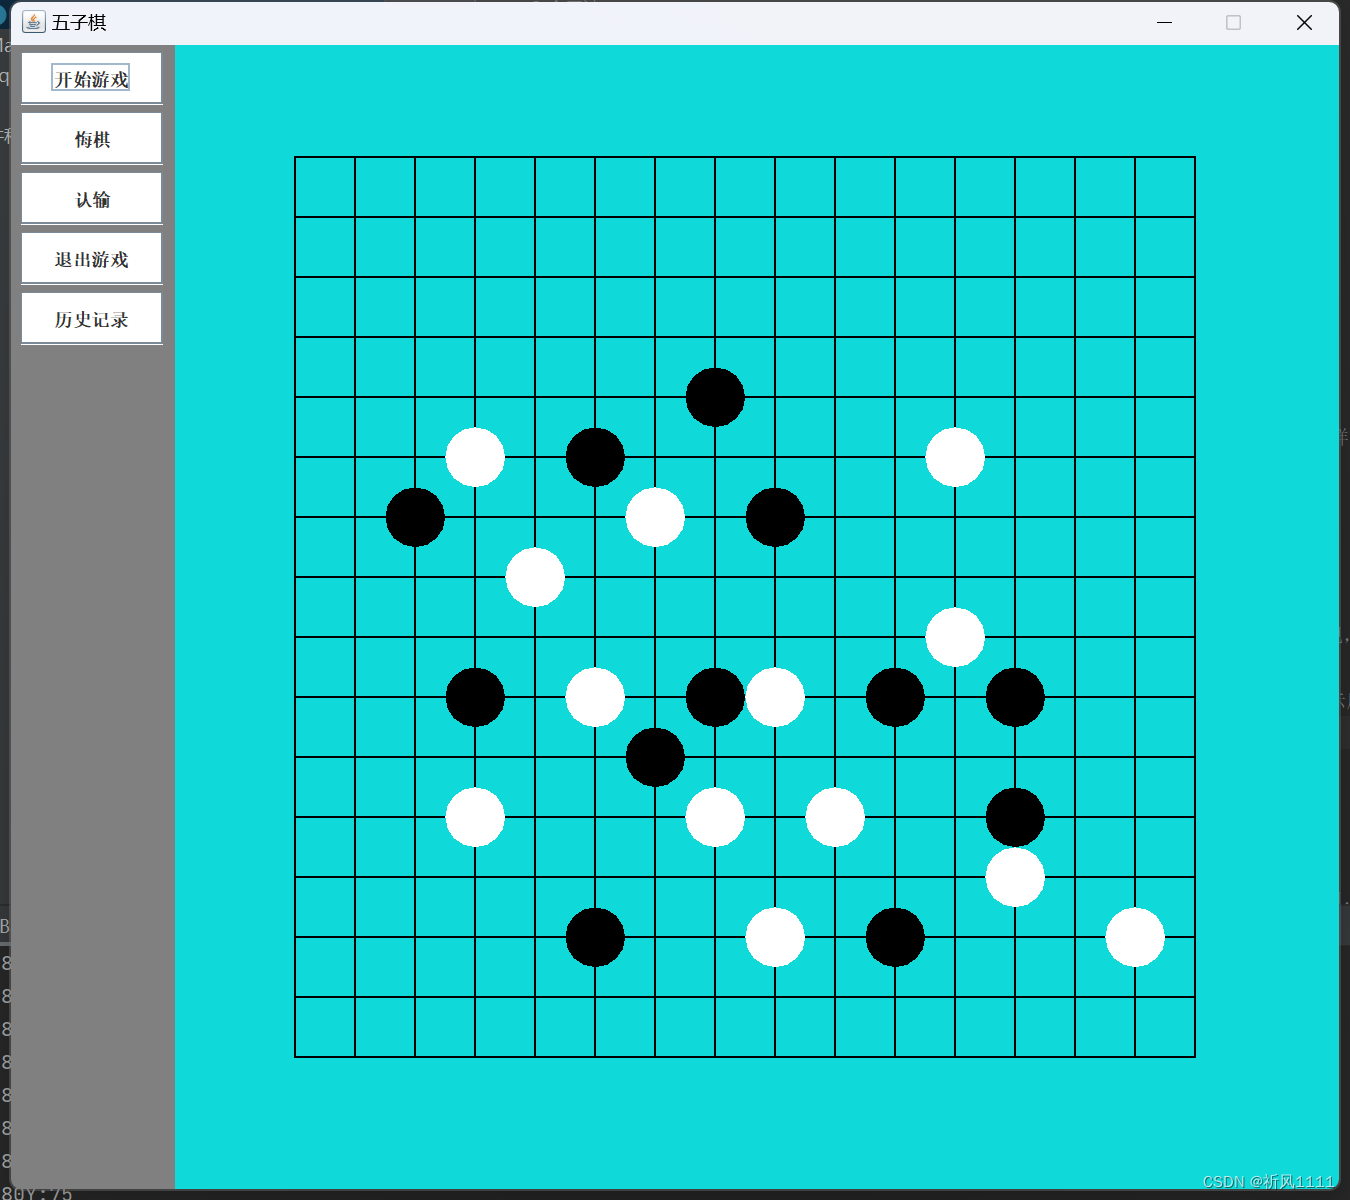Quit using the 退出游戏 button
The height and width of the screenshot is (1200, 1350).
pos(91,258)
